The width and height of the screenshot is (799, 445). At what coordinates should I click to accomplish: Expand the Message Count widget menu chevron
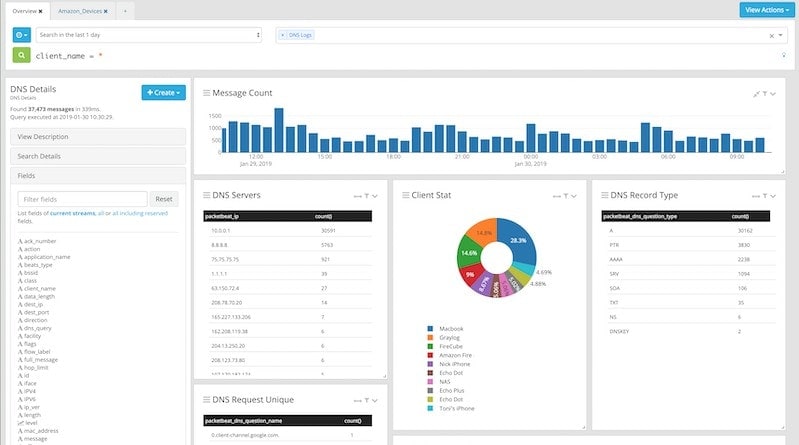(773, 94)
